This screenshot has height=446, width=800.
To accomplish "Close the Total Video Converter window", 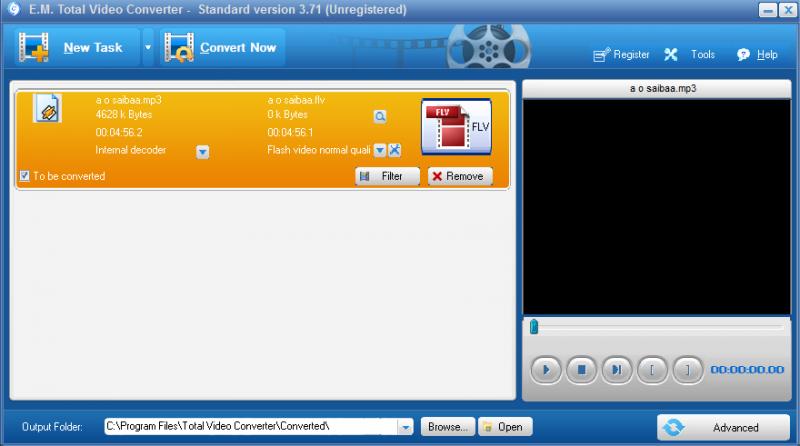I will coord(788,10).
